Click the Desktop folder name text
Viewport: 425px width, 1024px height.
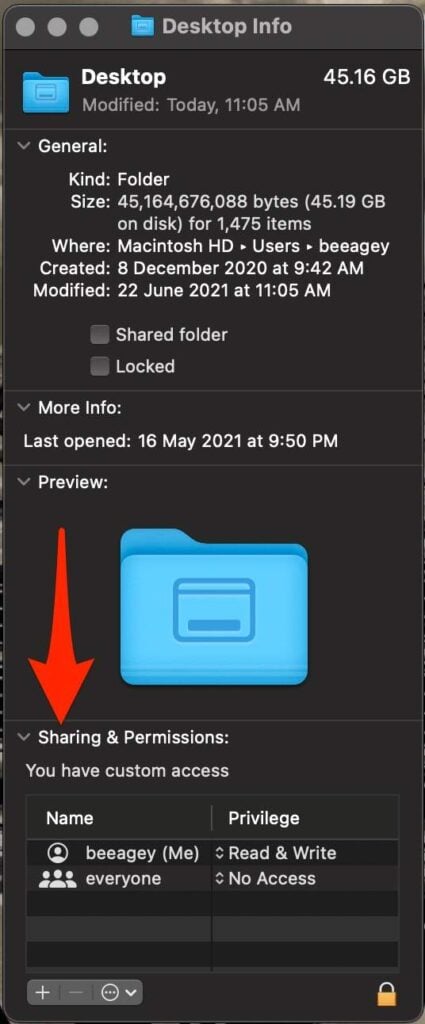pyautogui.click(x=123, y=77)
